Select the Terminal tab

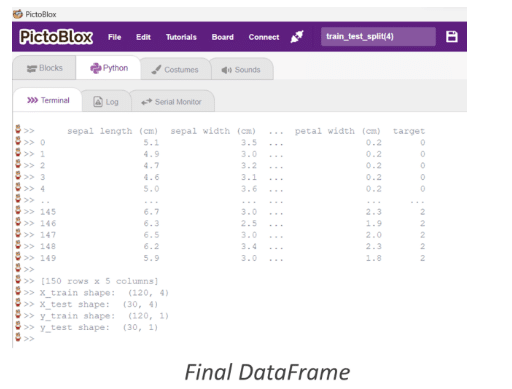click(x=48, y=100)
